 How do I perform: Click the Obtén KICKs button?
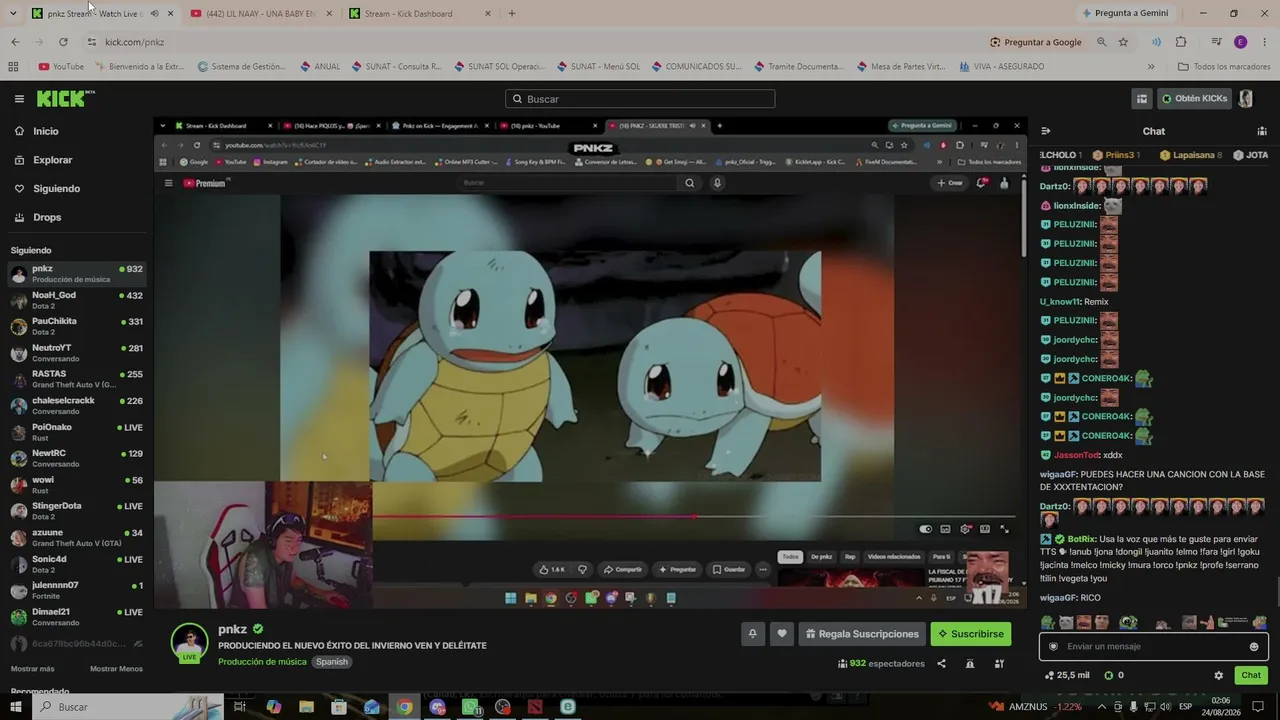1194,99
